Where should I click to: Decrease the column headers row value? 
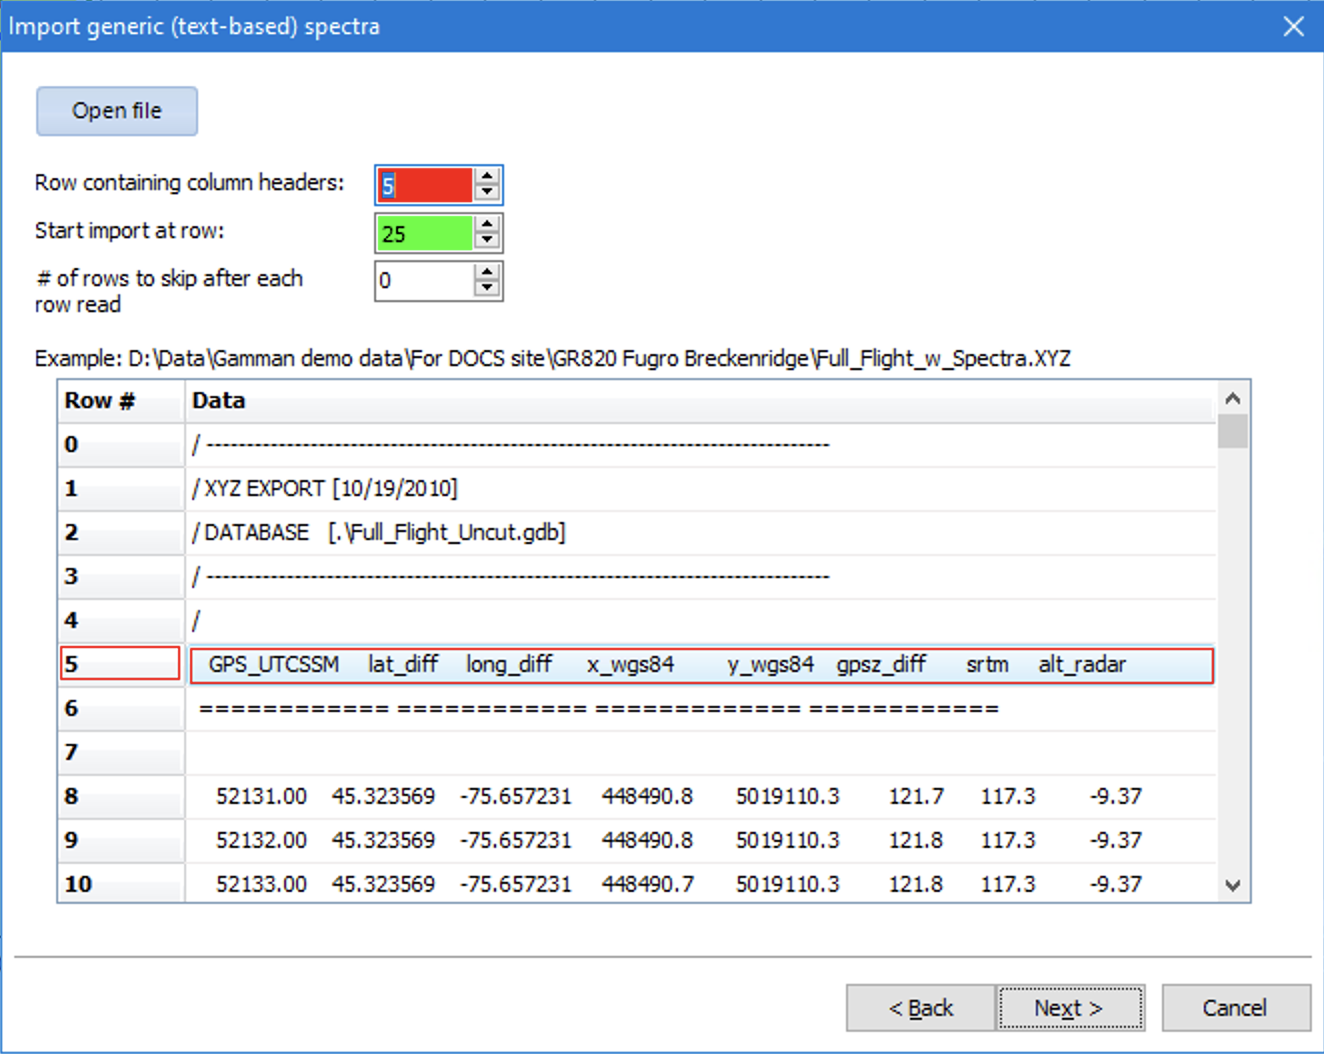click(487, 192)
